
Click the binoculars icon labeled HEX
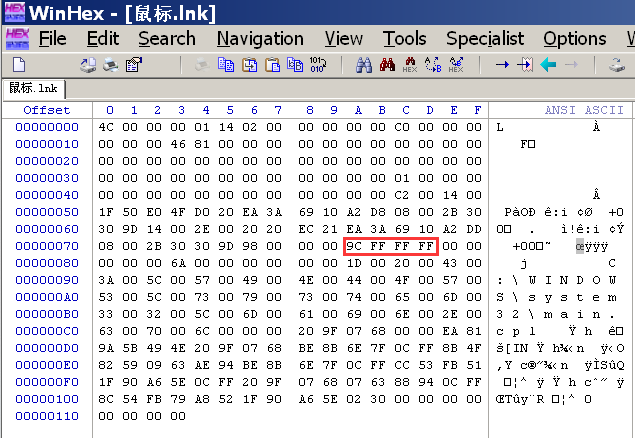[410, 65]
